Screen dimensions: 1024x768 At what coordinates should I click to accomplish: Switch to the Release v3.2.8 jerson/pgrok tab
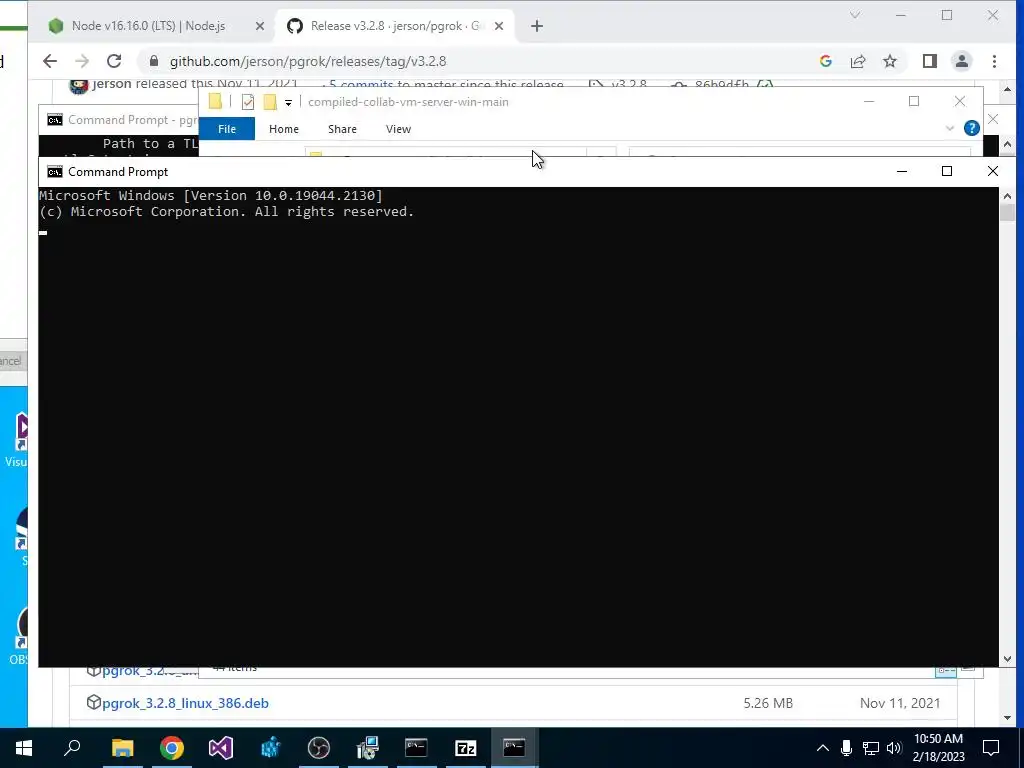(x=394, y=26)
